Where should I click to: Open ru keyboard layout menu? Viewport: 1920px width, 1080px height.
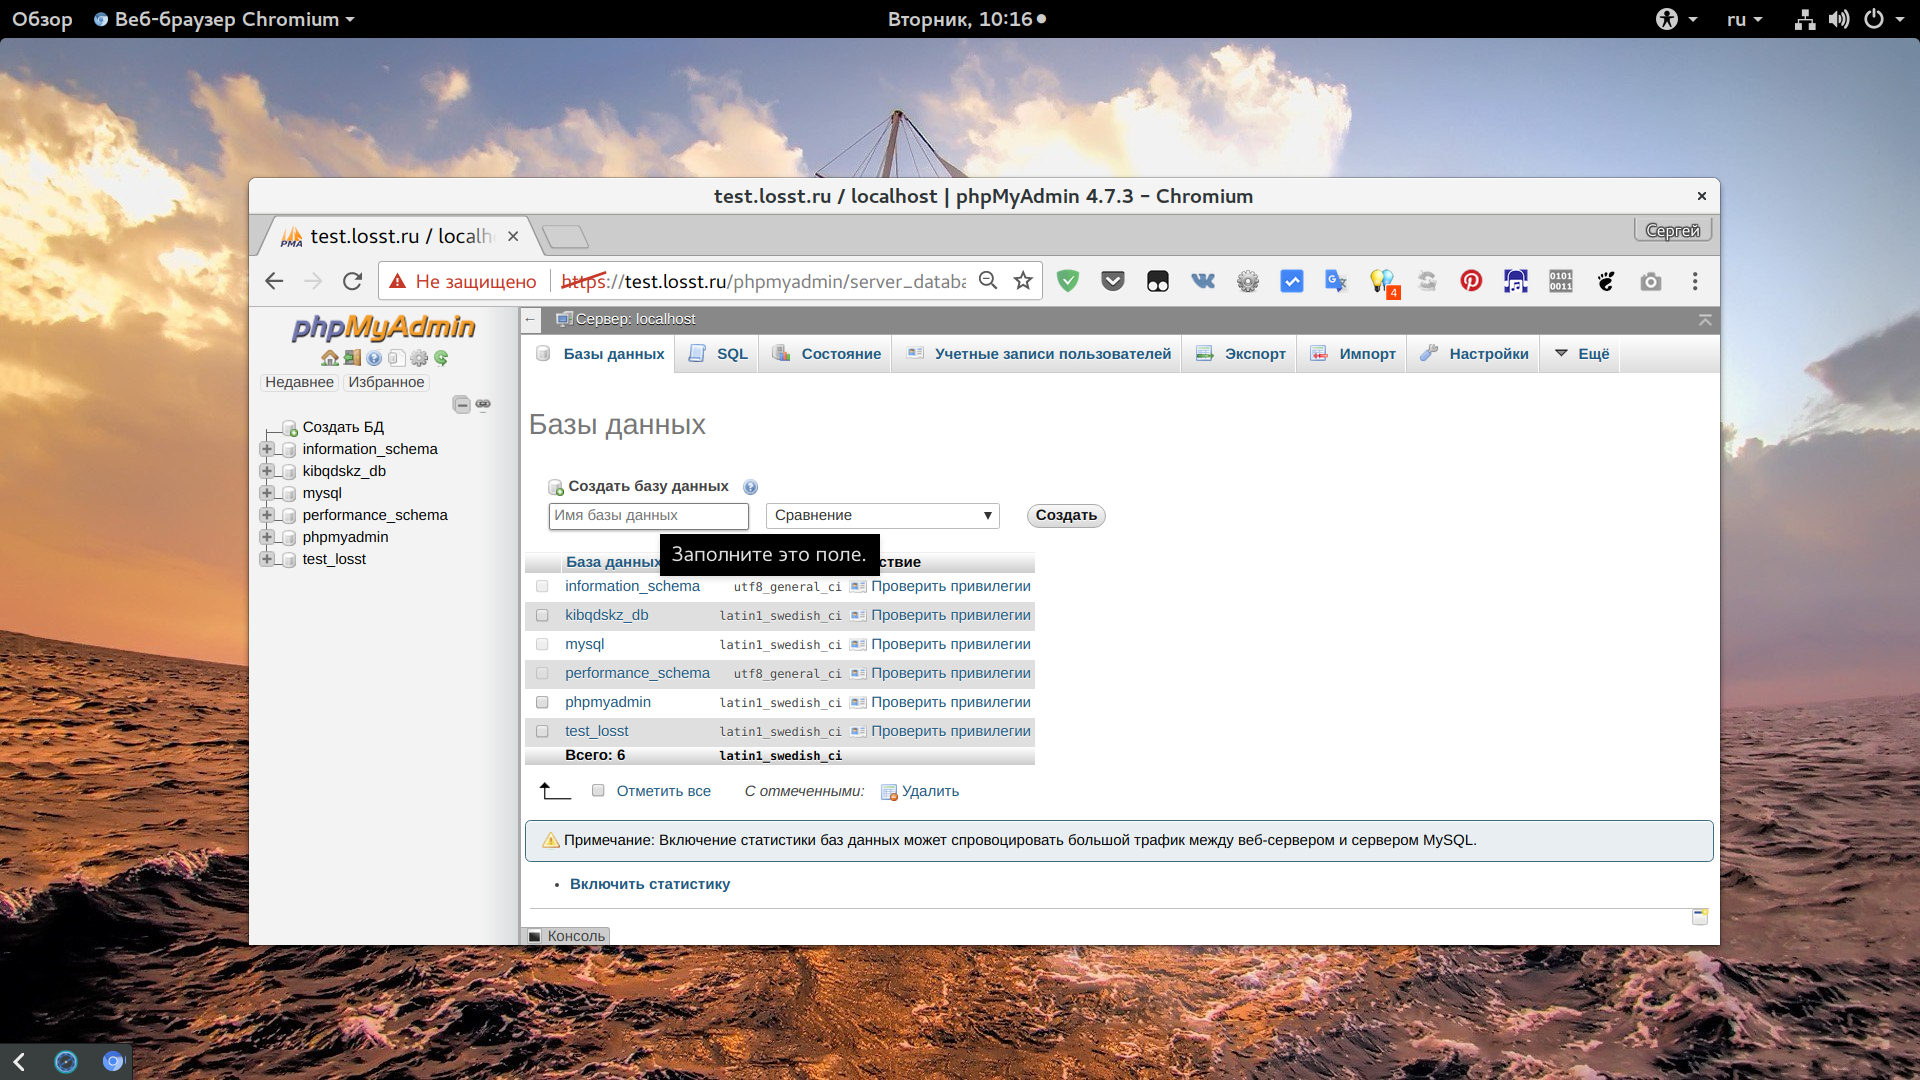click(1744, 19)
